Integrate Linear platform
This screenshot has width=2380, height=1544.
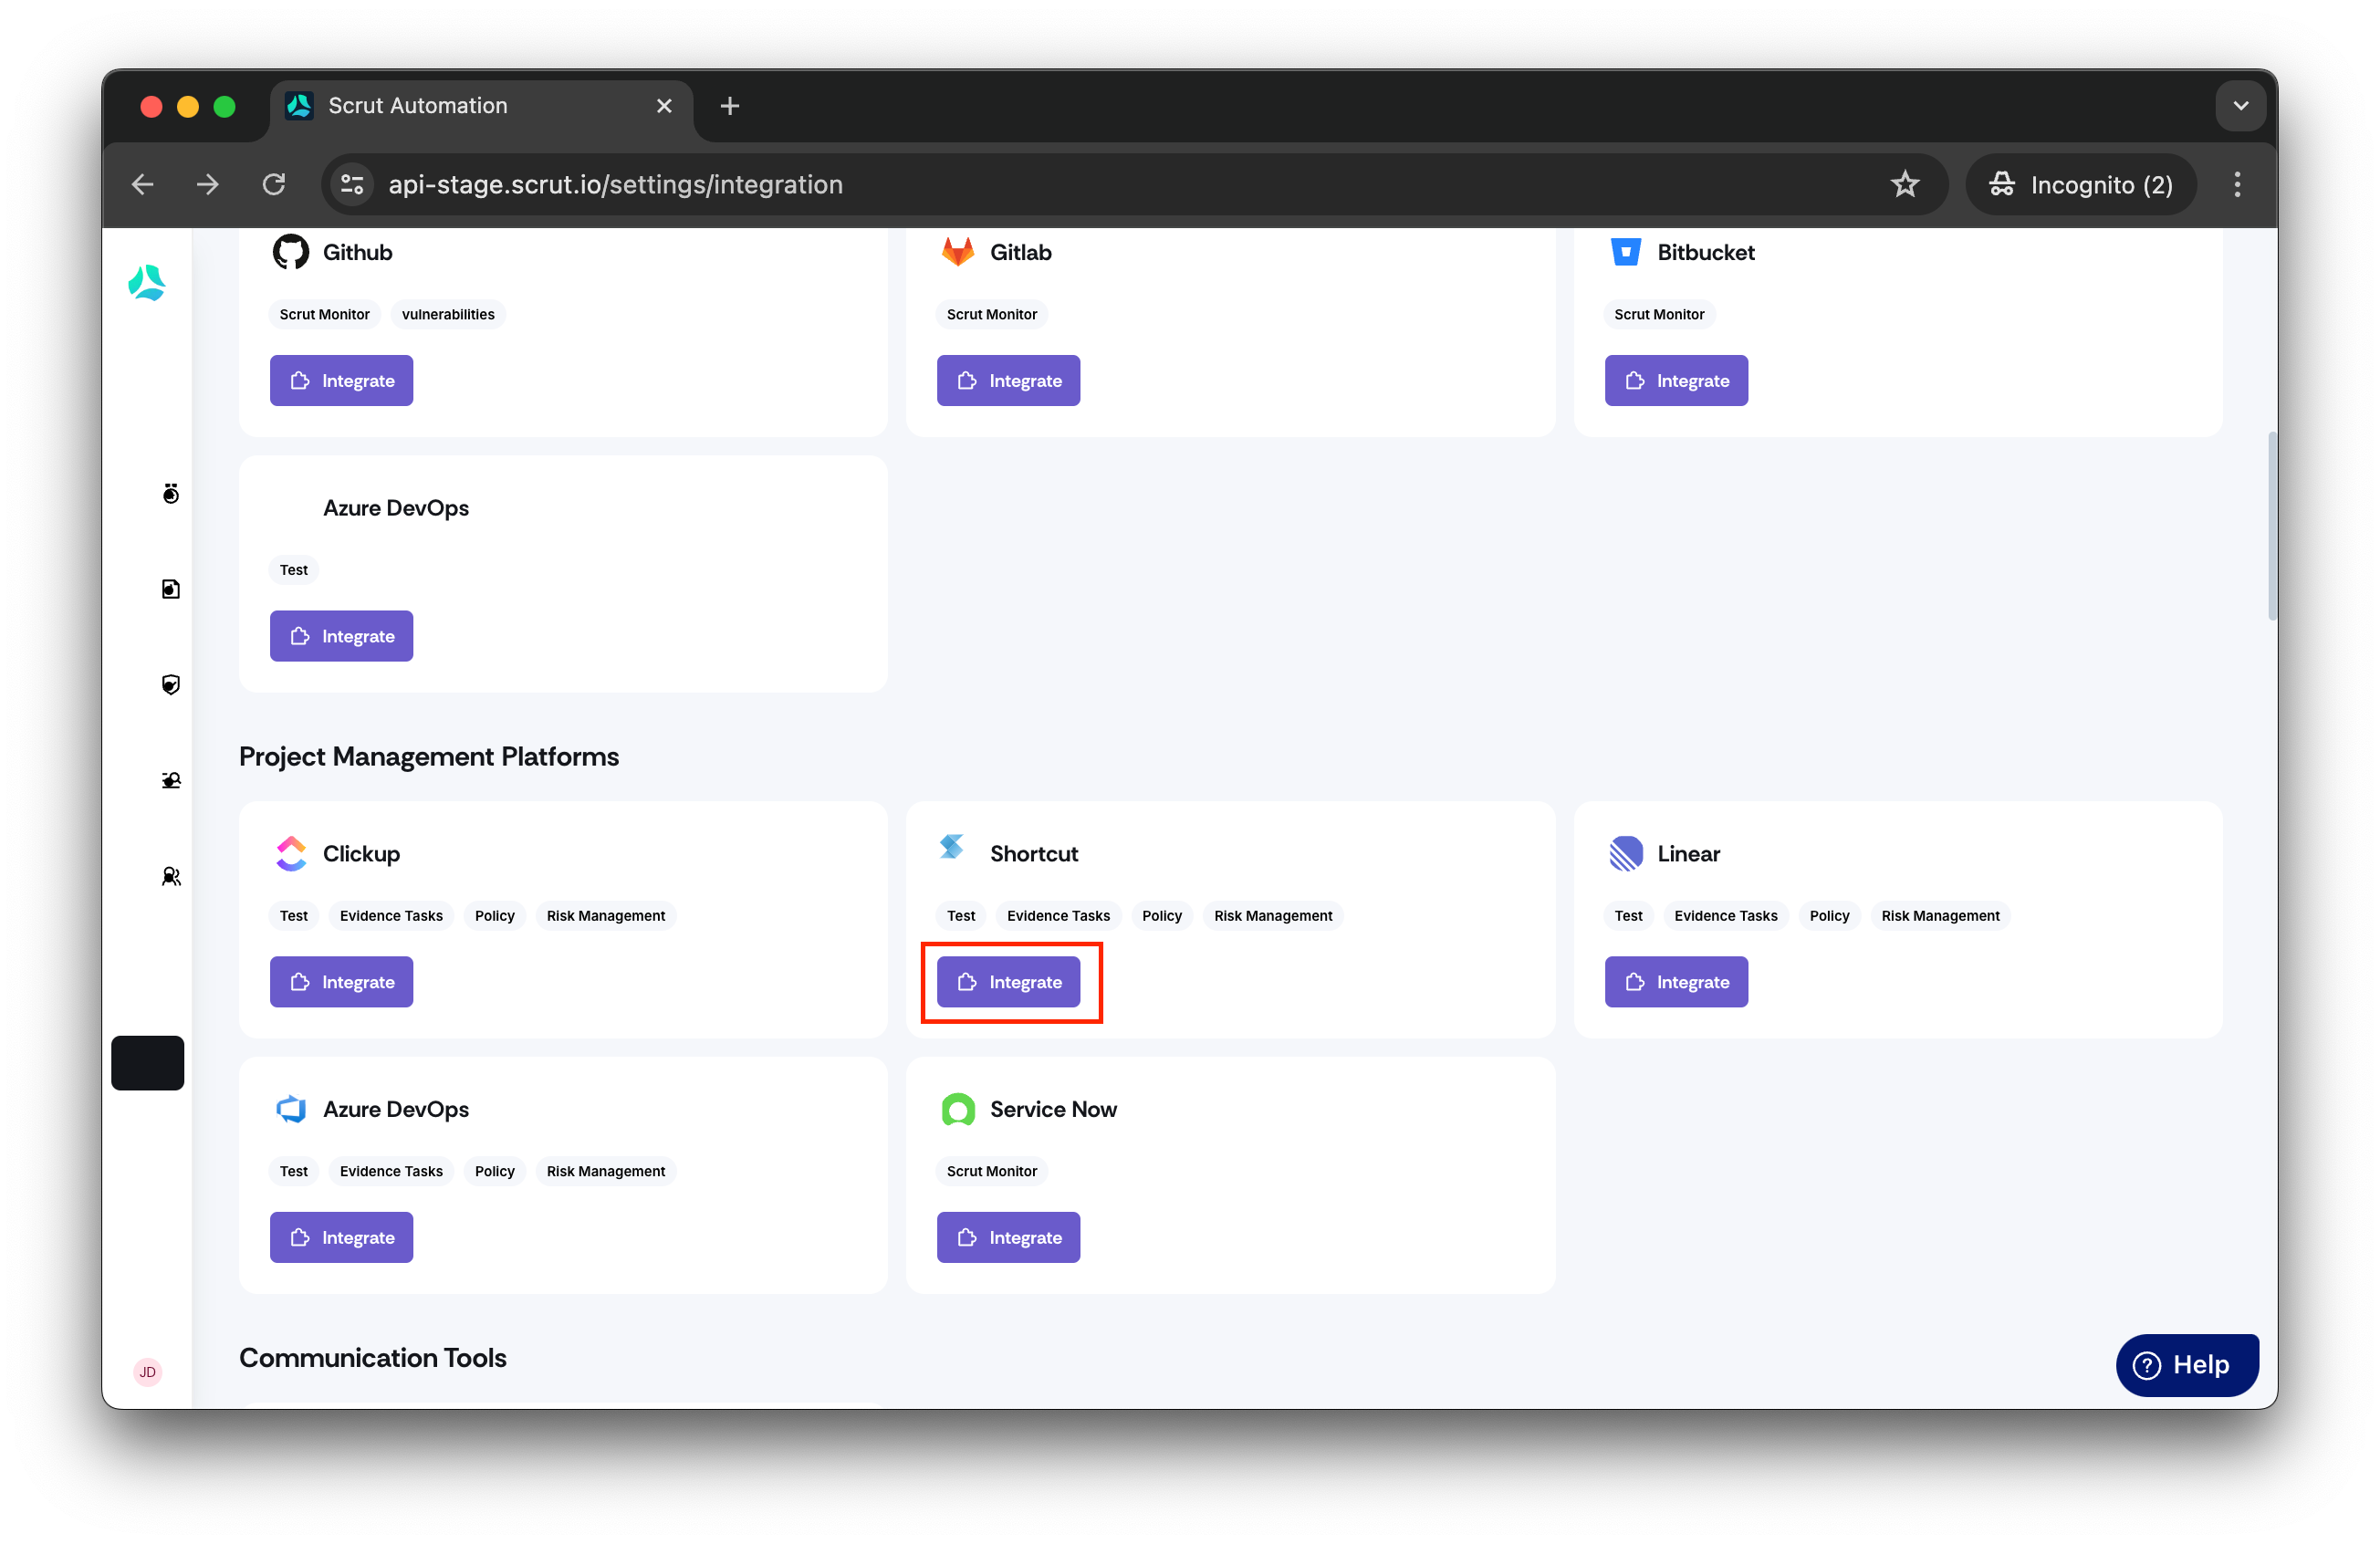pyautogui.click(x=1676, y=982)
